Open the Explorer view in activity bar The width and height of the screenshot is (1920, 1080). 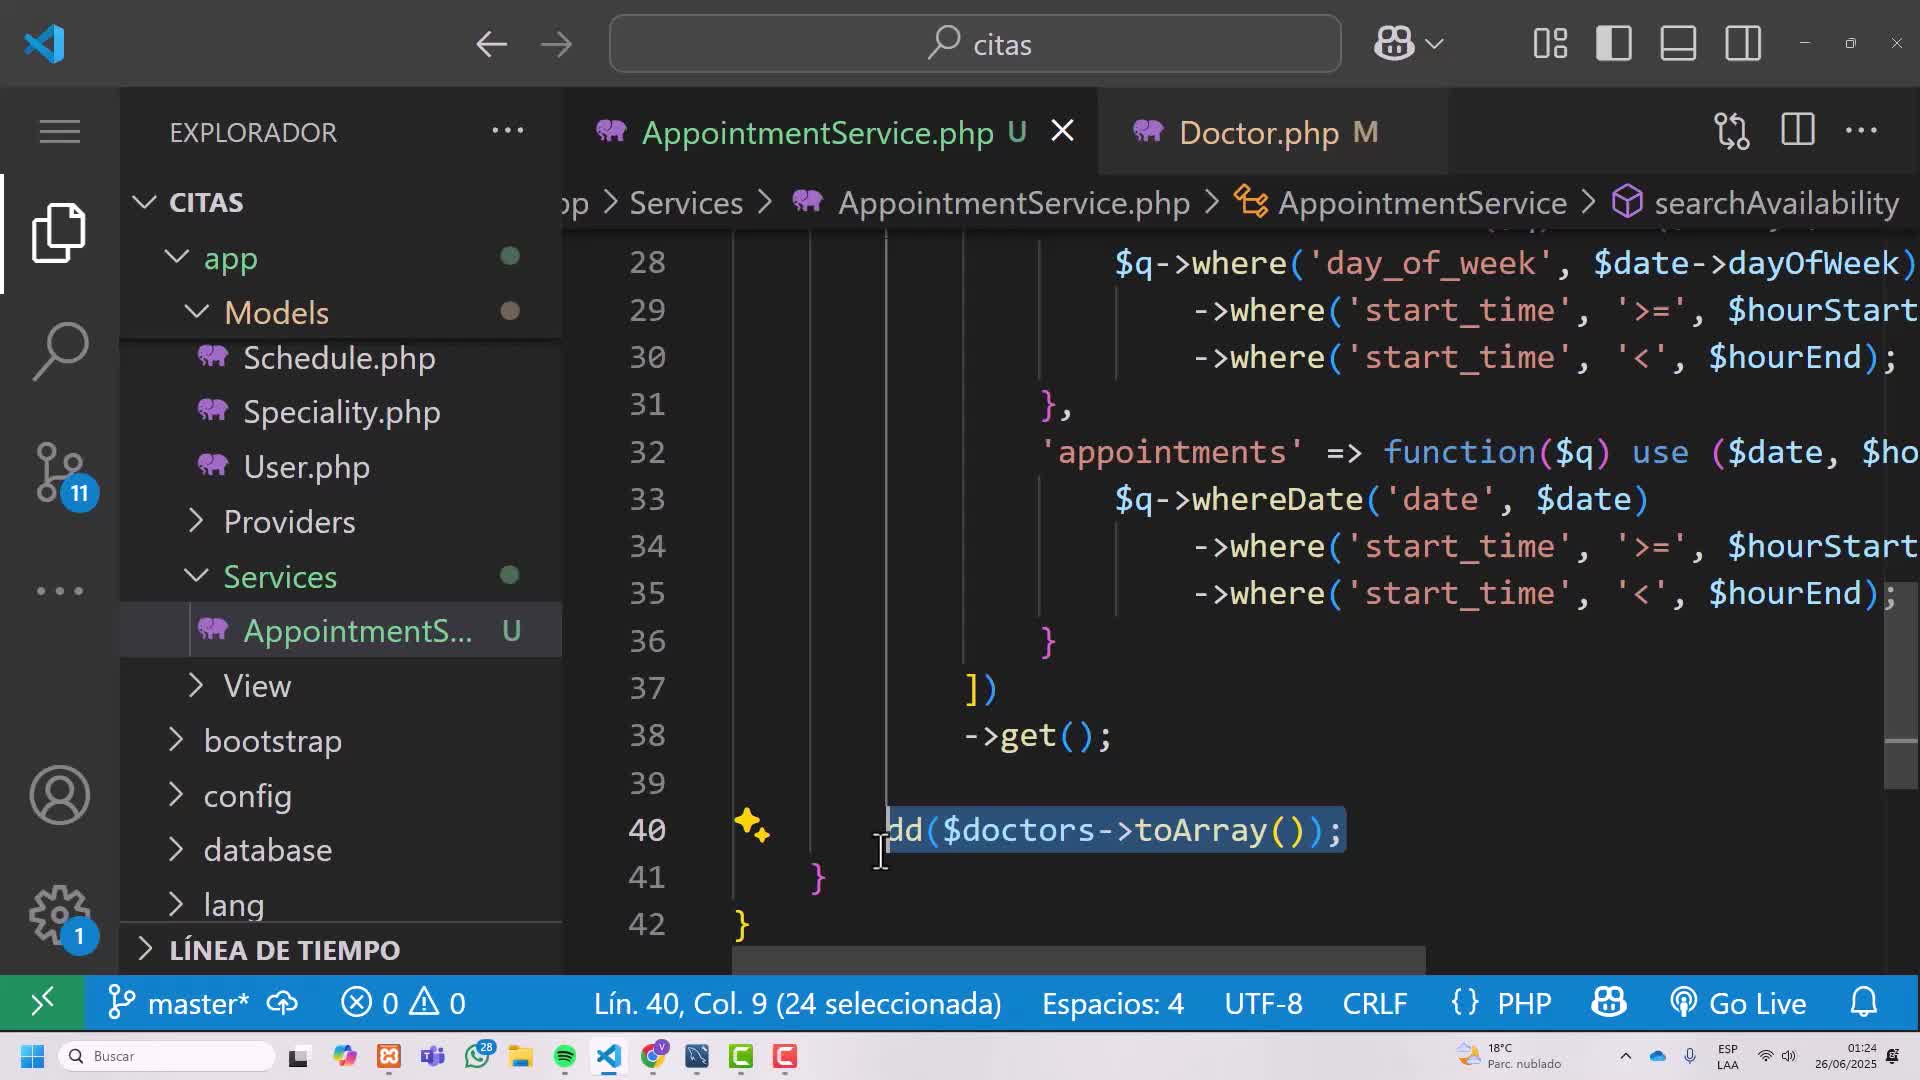pyautogui.click(x=59, y=233)
